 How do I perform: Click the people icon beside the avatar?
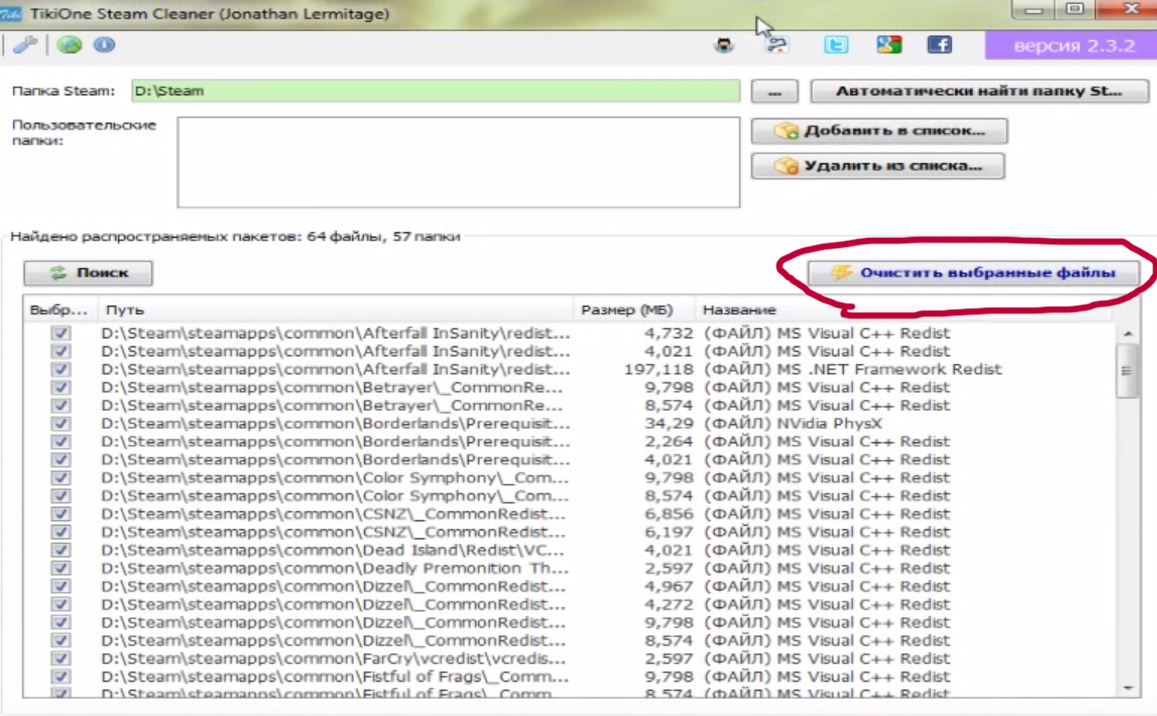[776, 45]
